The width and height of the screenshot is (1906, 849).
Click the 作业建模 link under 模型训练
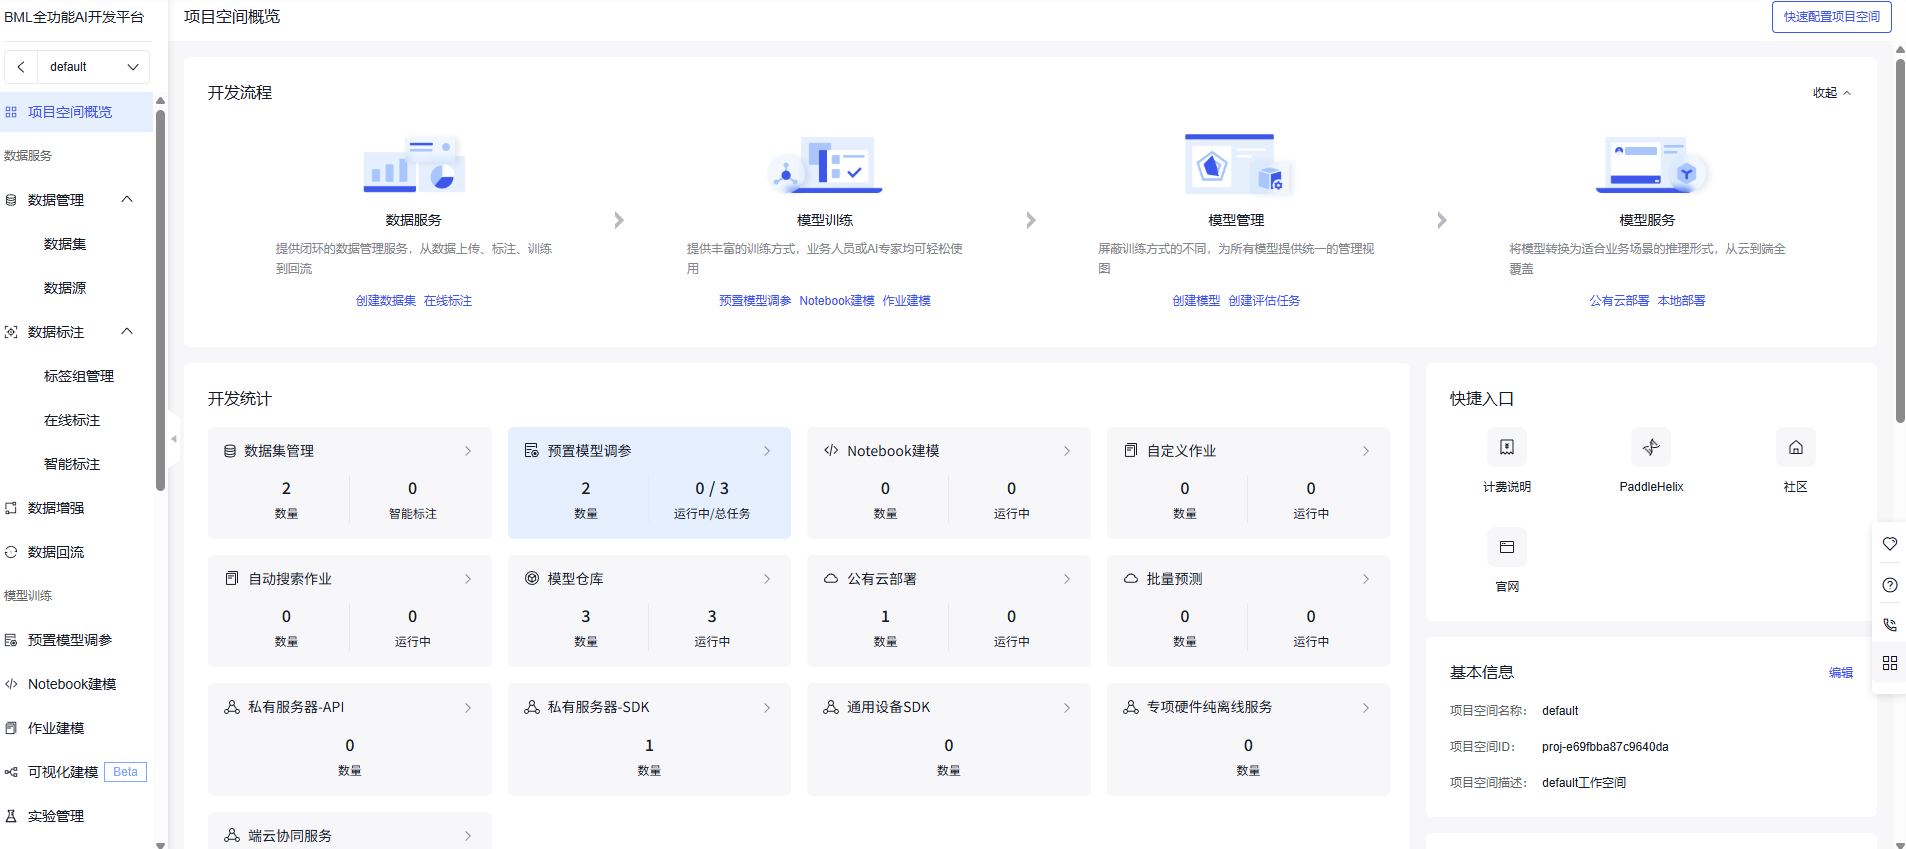coord(907,301)
